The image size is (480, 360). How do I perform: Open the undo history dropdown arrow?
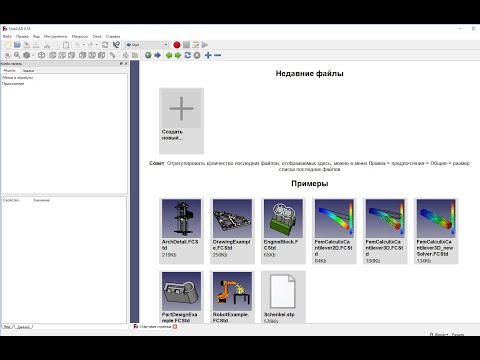(83, 45)
